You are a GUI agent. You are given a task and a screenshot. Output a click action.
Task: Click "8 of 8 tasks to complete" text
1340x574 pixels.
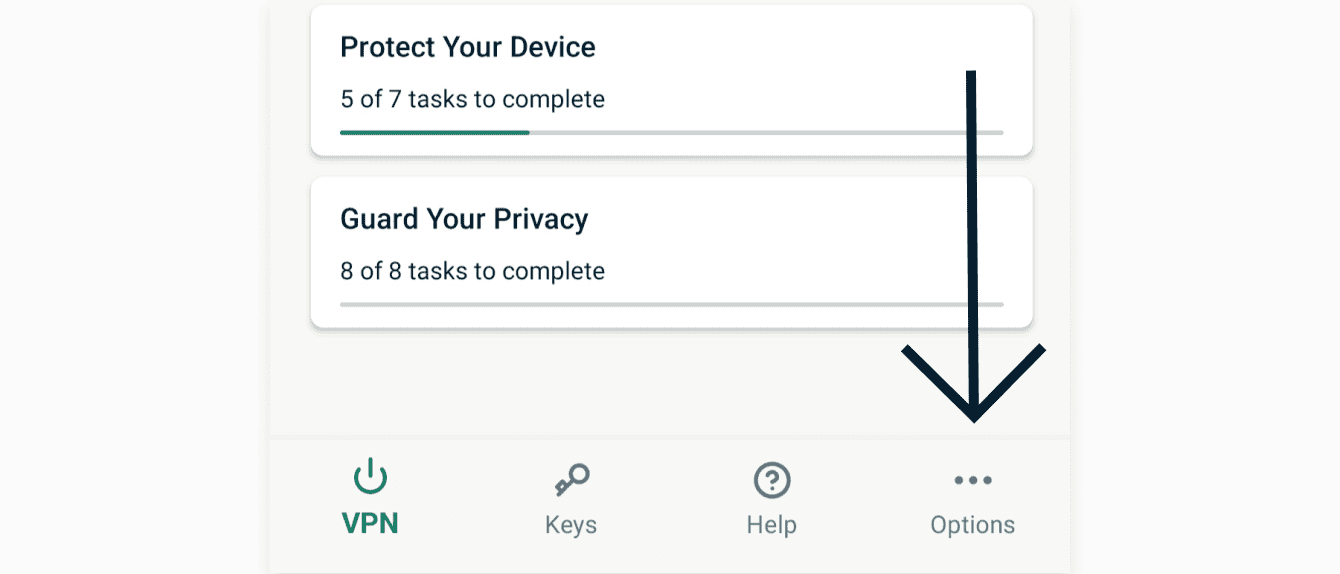pyautogui.click(x=472, y=271)
